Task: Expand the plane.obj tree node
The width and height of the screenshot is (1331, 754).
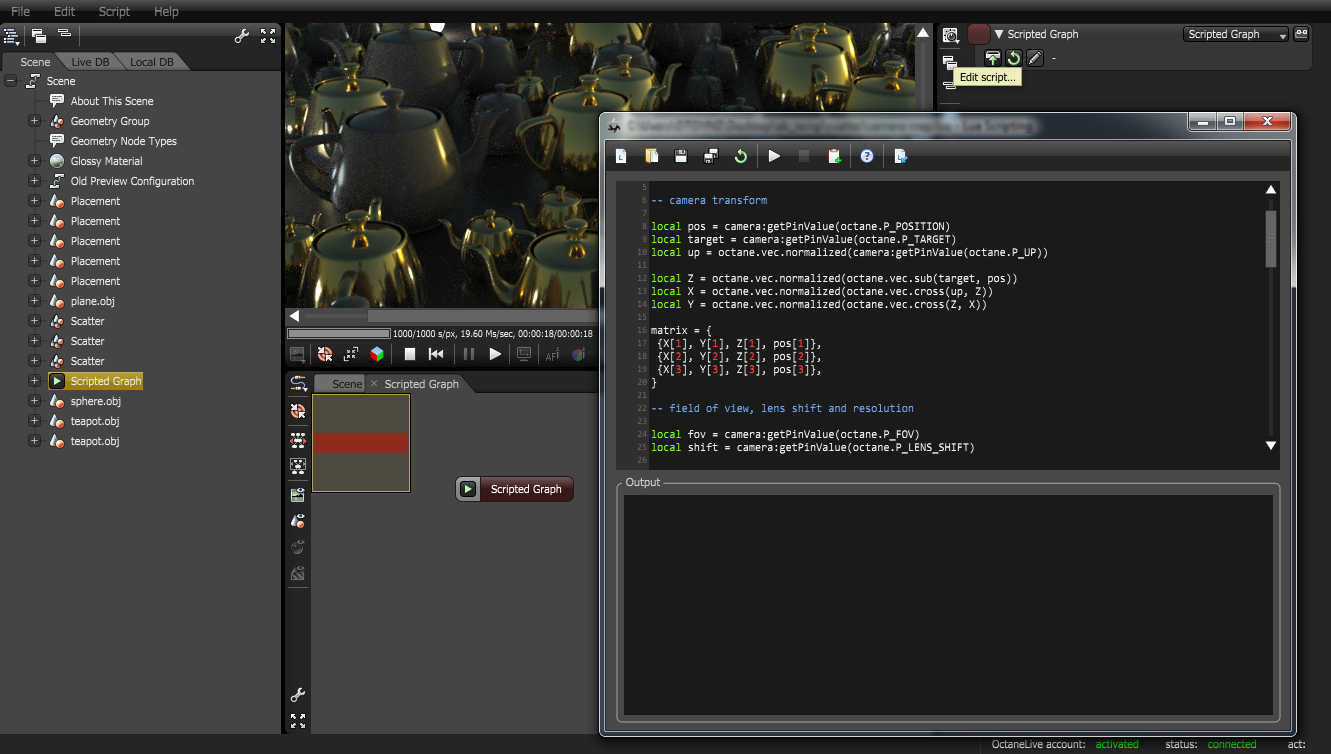Action: pos(34,301)
